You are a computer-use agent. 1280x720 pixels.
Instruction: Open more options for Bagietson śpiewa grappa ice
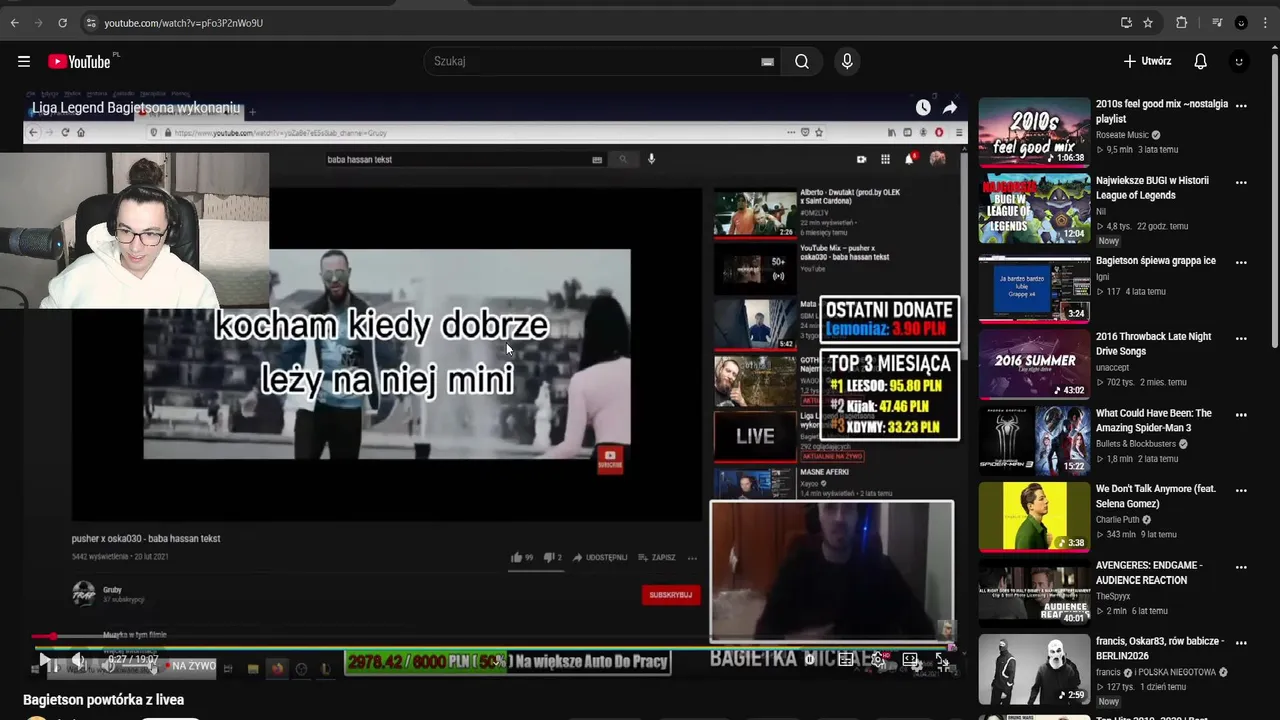tap(1241, 262)
